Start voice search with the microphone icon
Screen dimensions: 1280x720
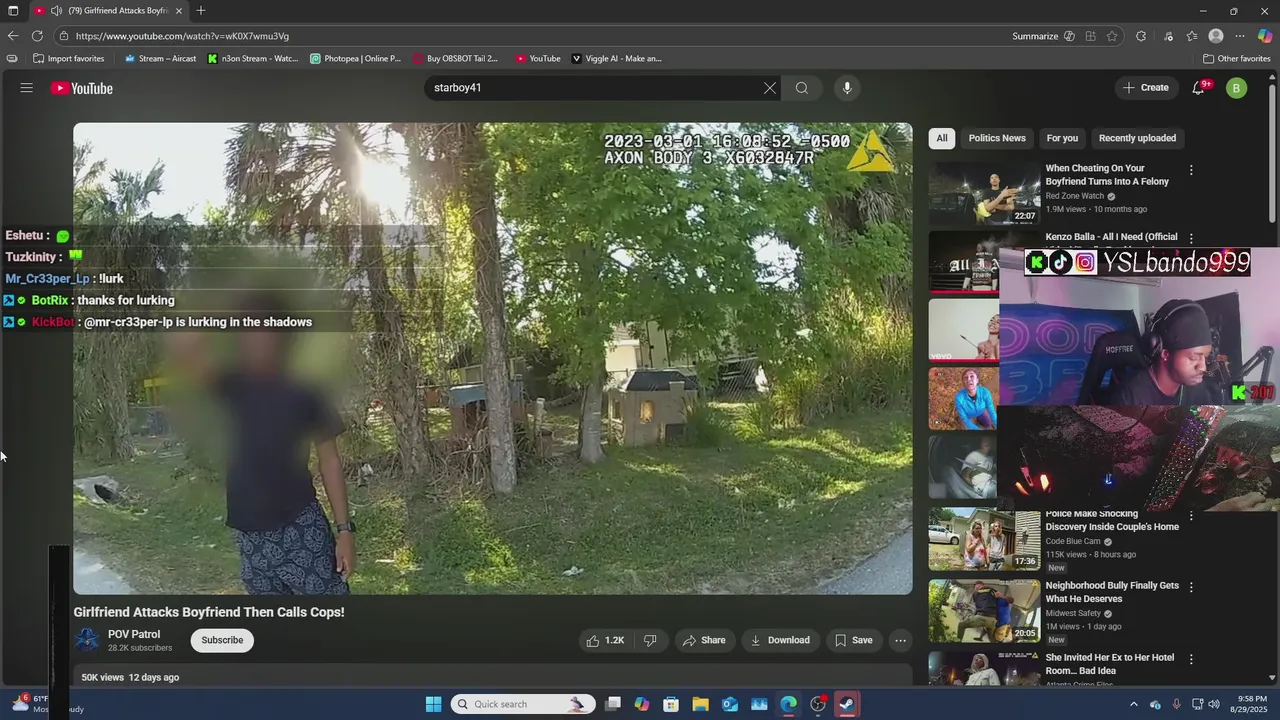coord(847,88)
